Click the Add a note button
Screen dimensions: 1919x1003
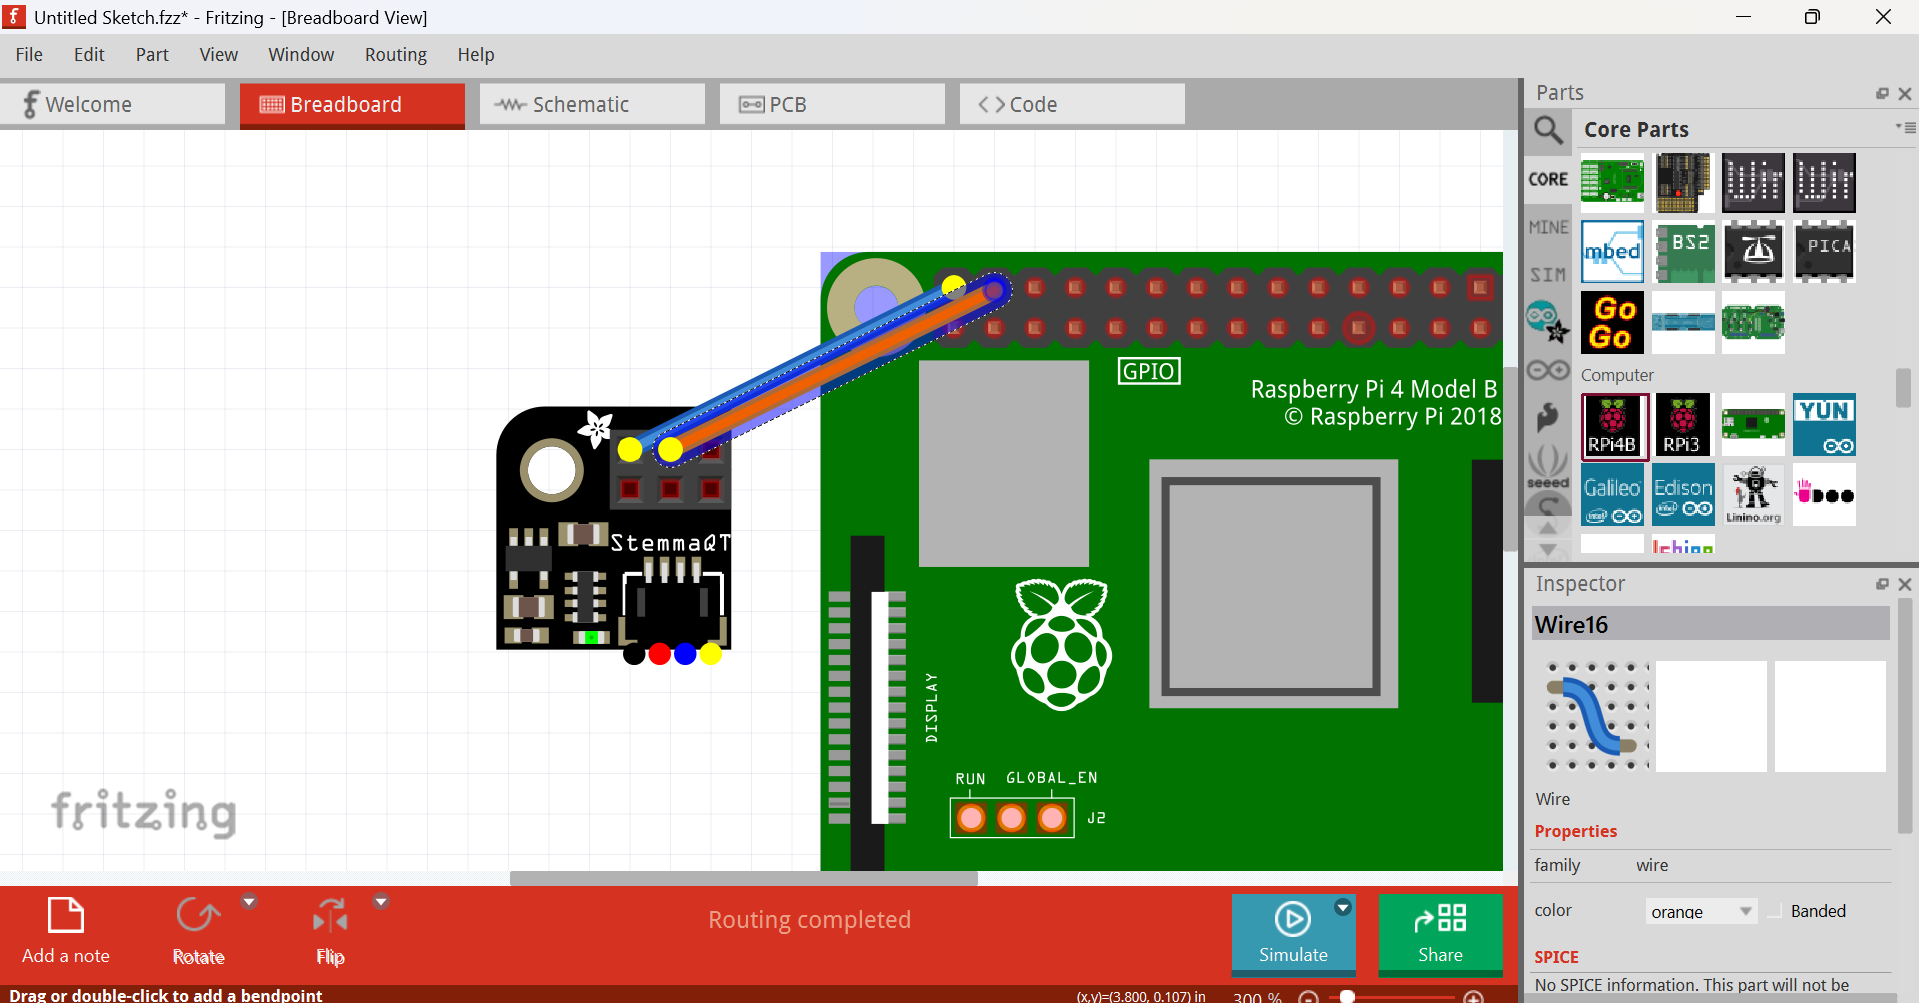coord(66,931)
